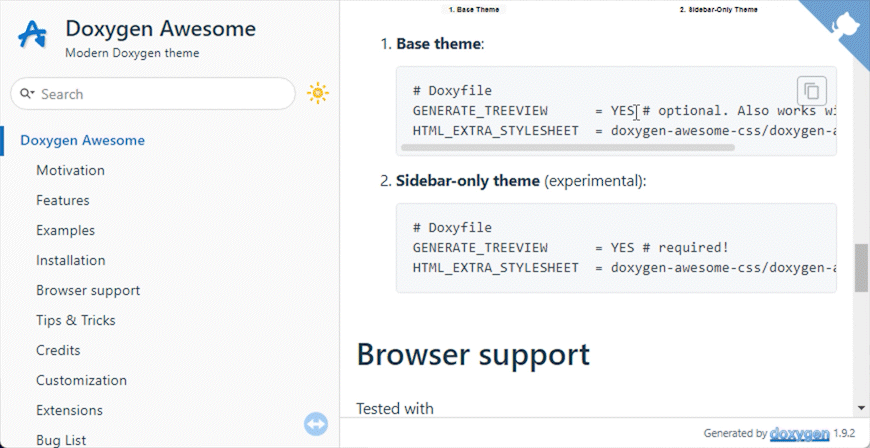870x448 pixels.
Task: Navigate to Features in sidebar
Action: click(x=63, y=200)
